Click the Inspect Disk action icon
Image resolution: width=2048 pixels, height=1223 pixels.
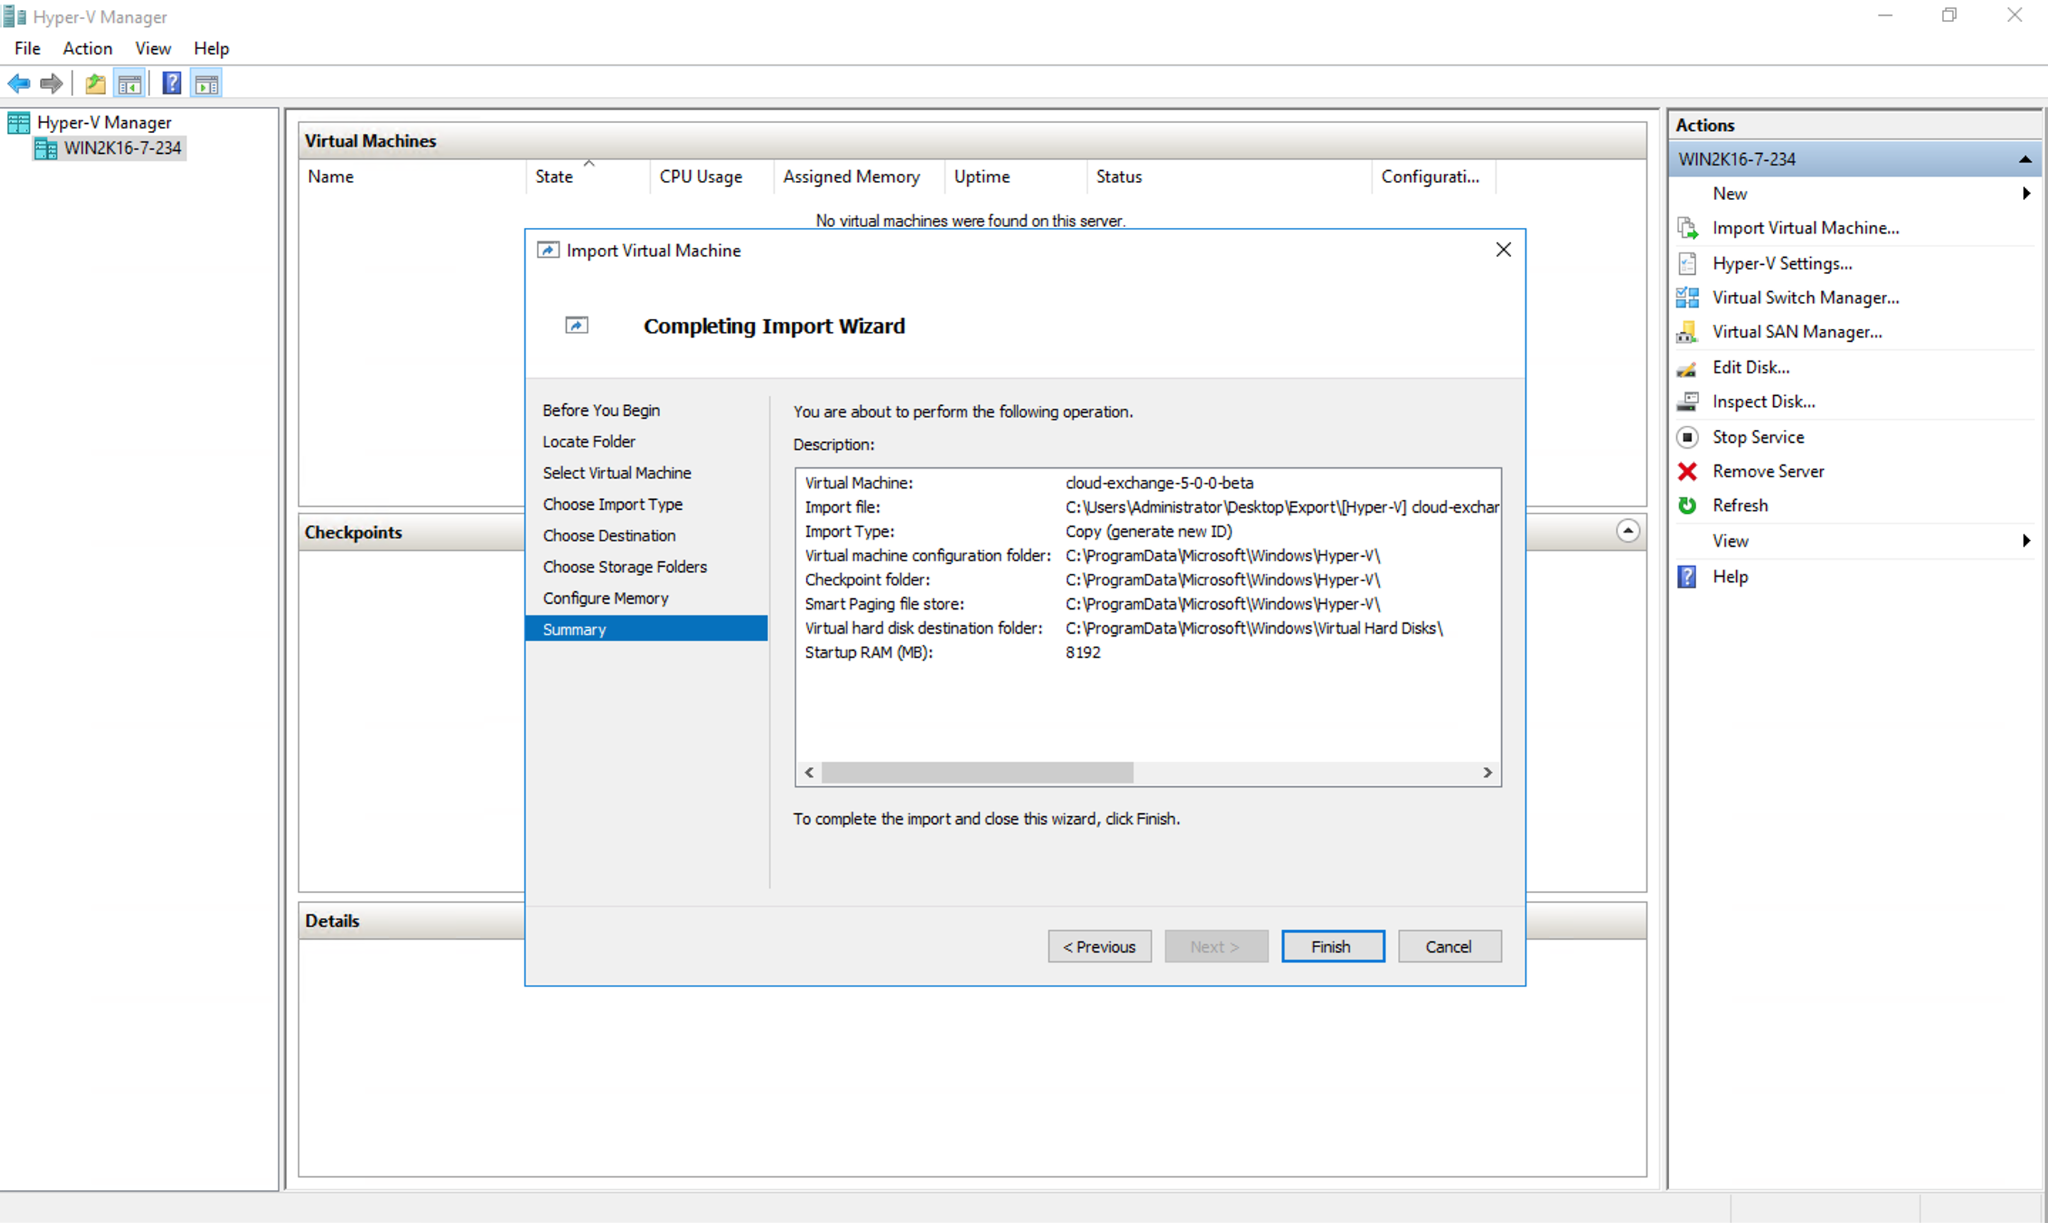point(1688,401)
